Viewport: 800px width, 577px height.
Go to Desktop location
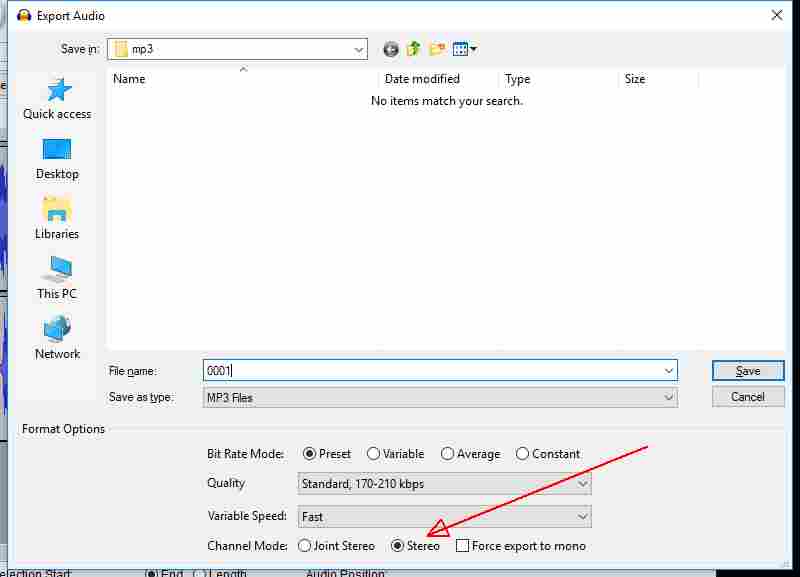pos(57,158)
